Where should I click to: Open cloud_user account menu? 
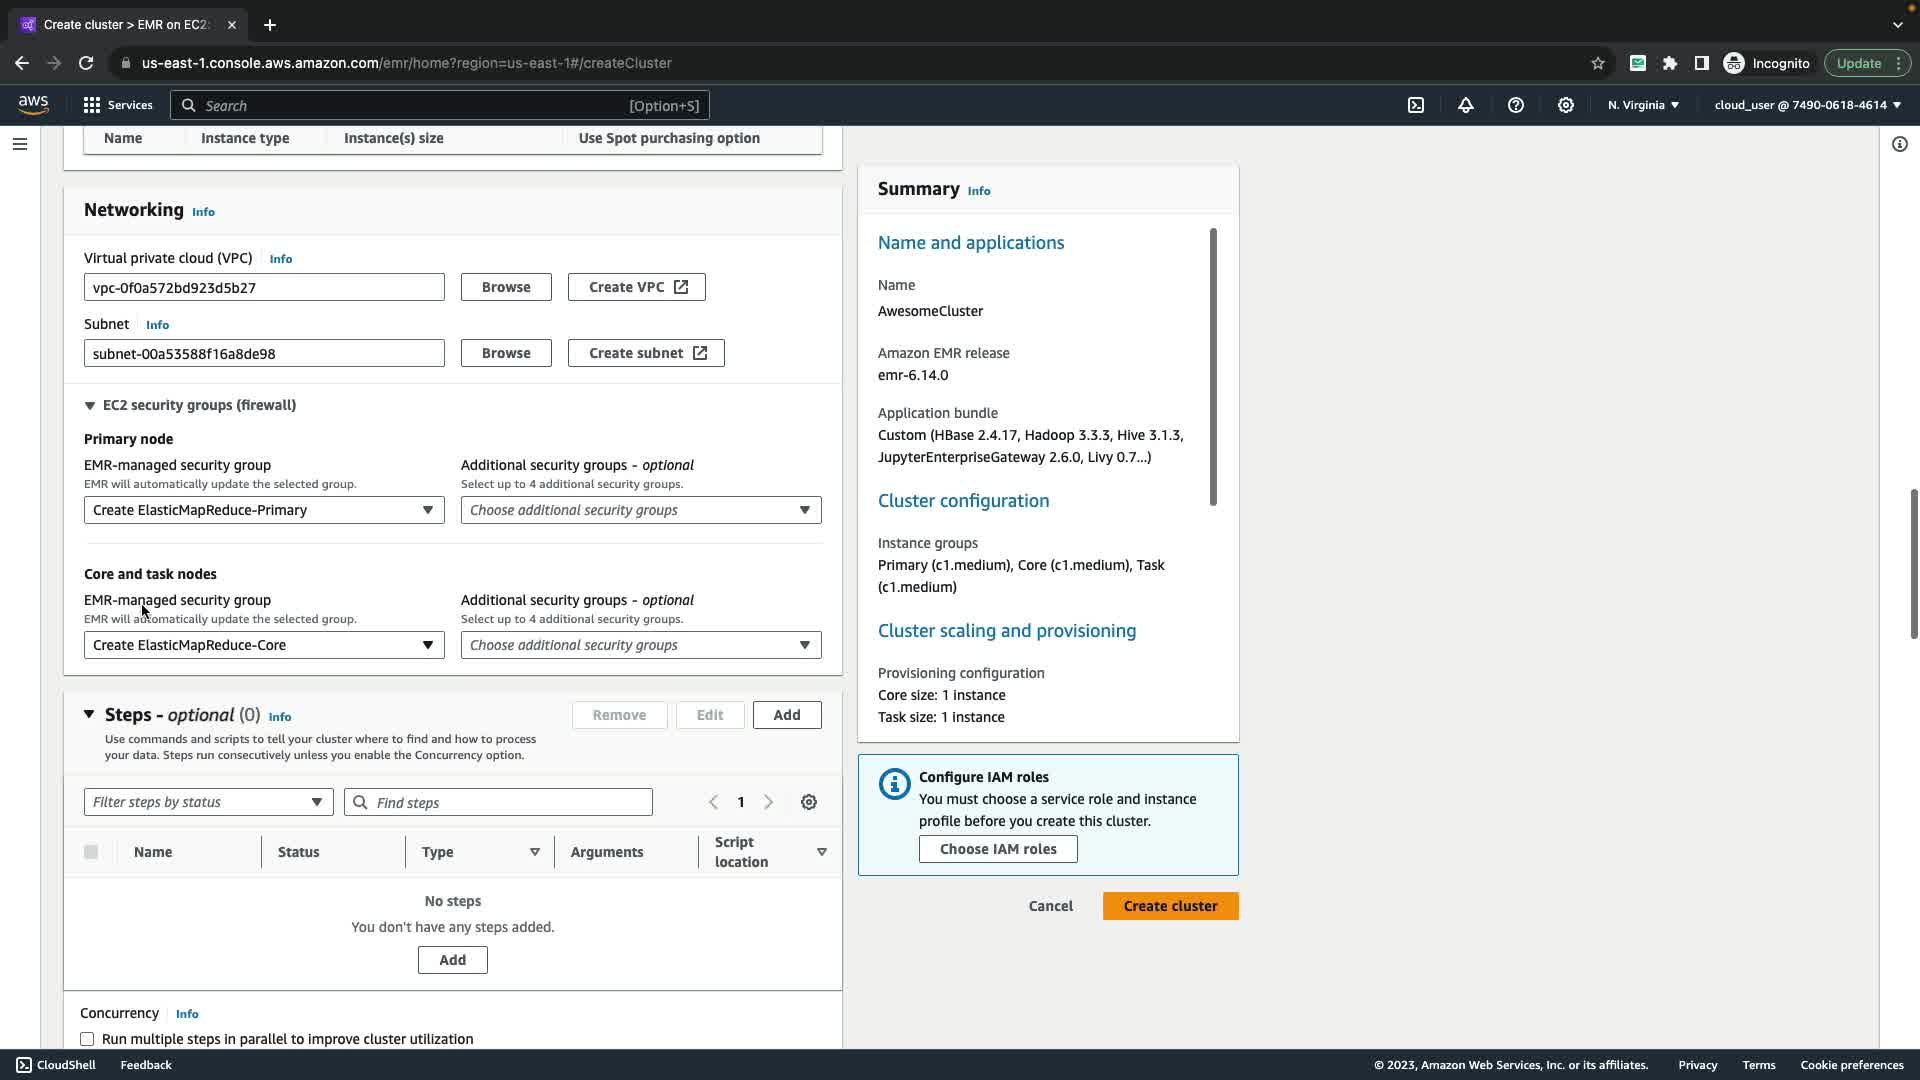pyautogui.click(x=1807, y=105)
